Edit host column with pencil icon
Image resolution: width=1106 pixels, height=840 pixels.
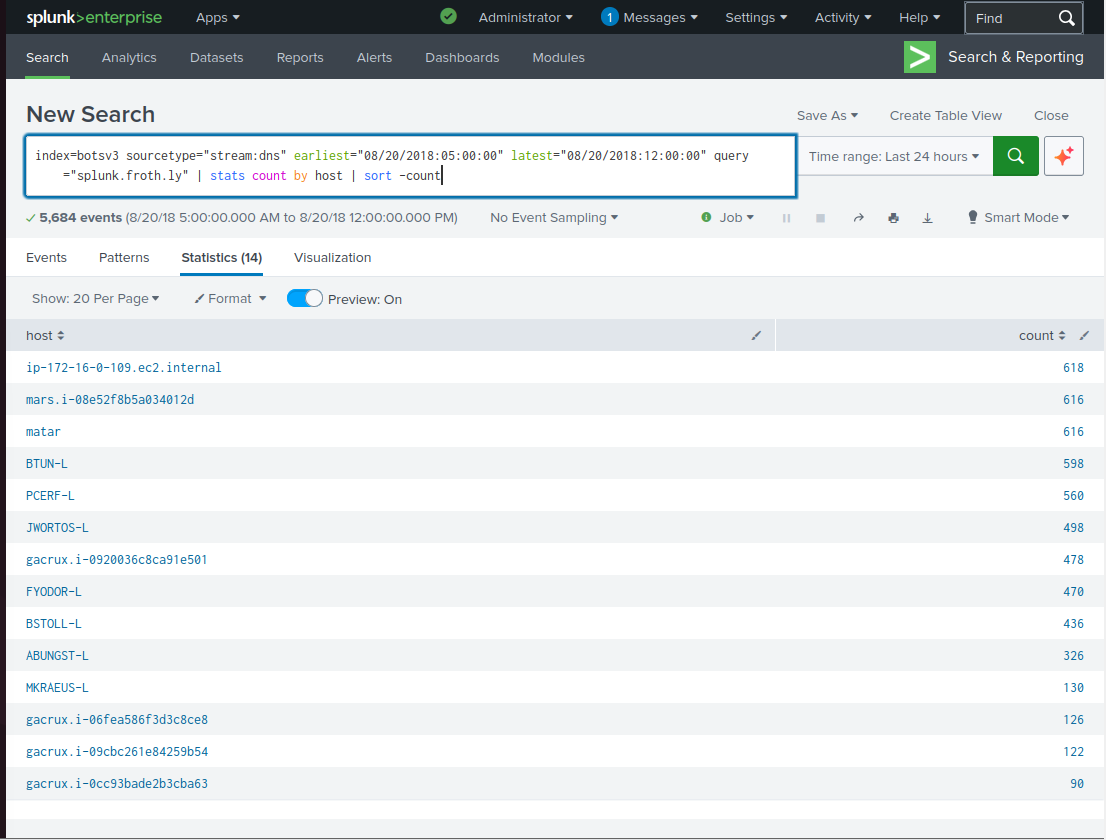click(756, 336)
